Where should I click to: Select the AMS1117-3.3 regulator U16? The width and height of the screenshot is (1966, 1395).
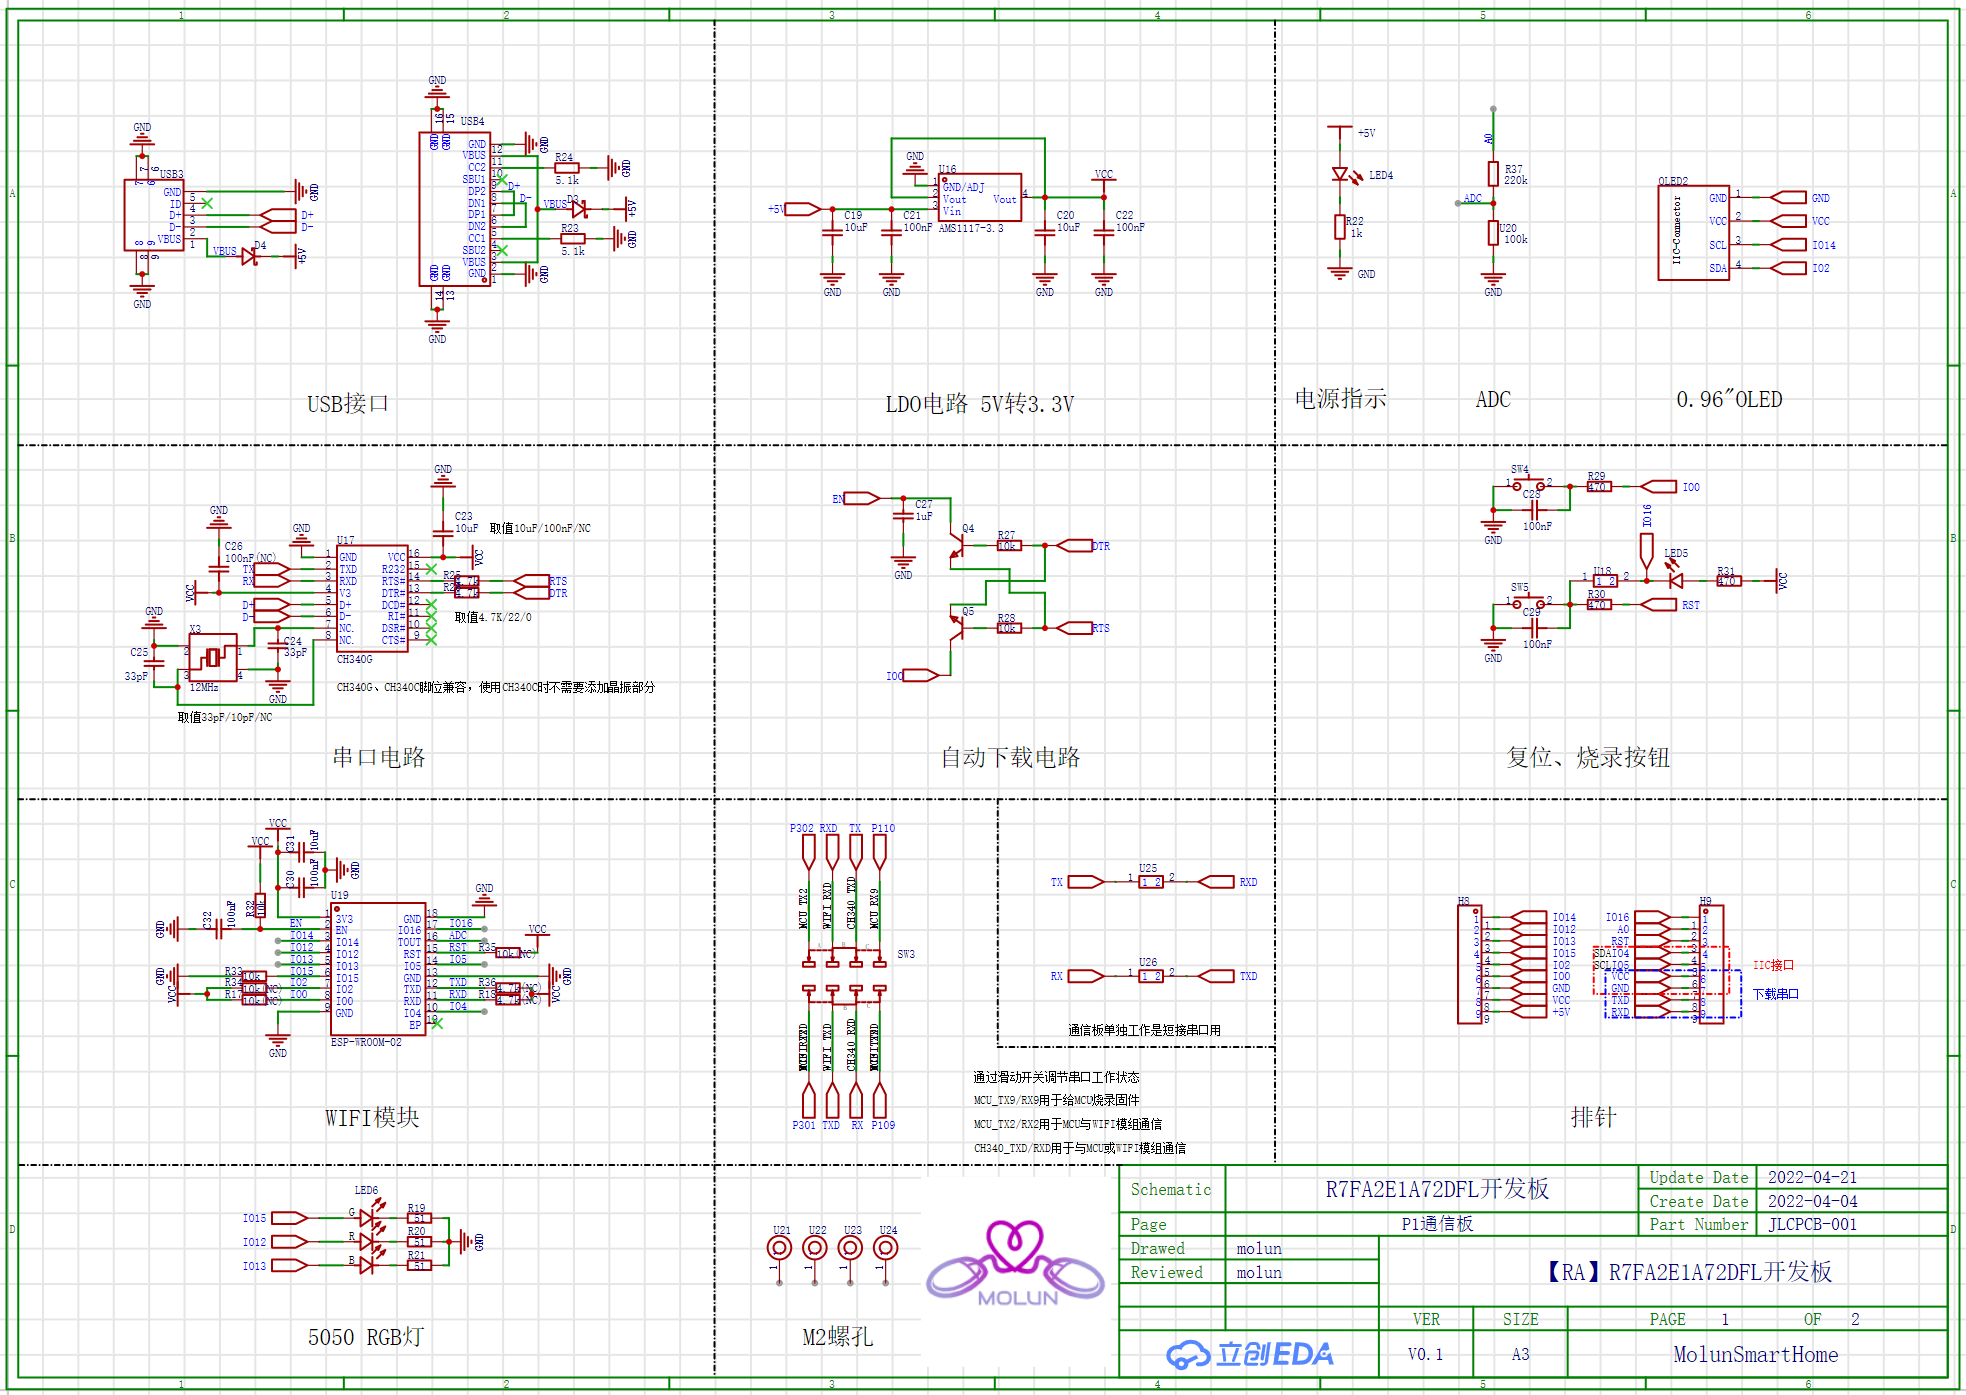coord(979,197)
